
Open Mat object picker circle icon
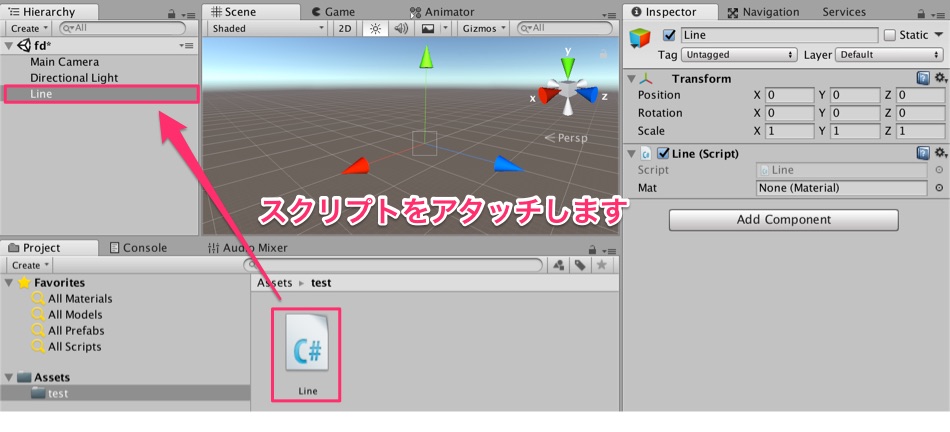(939, 188)
